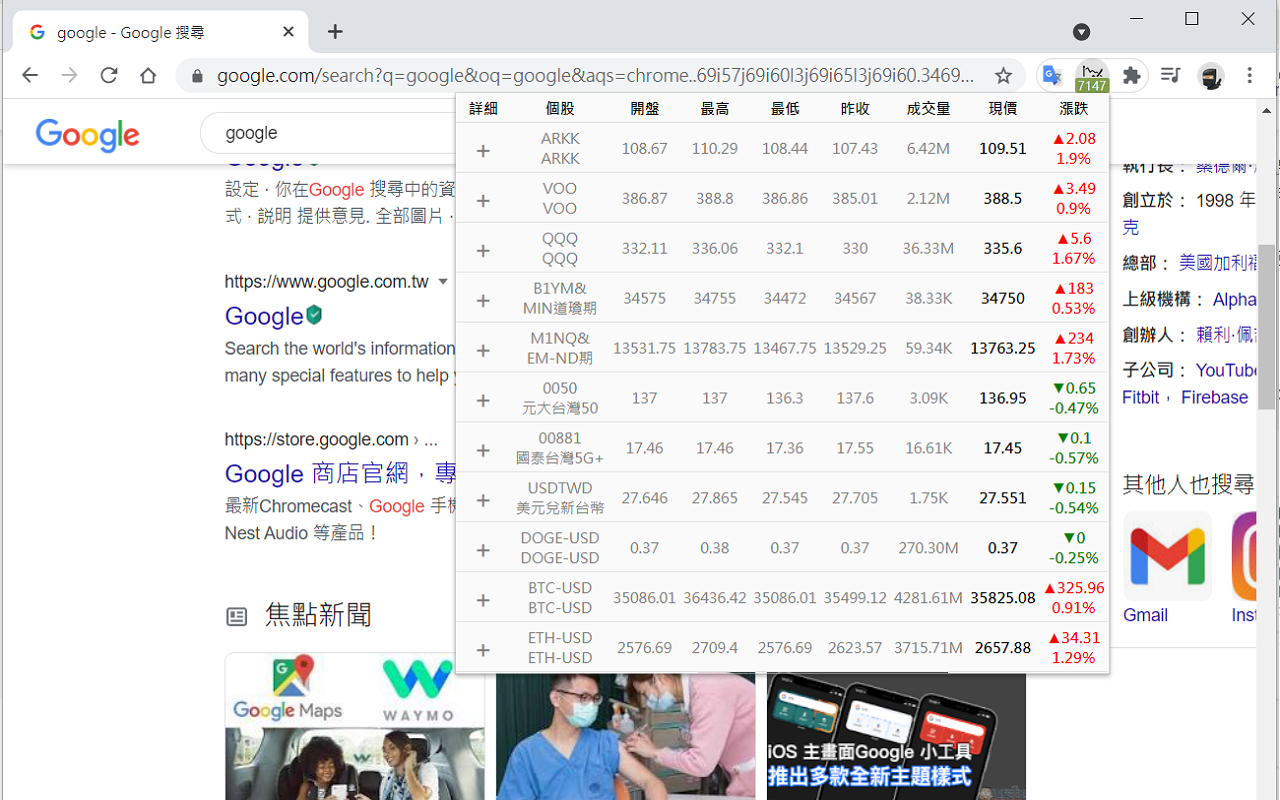Open the media control icon in toolbar

[1170, 76]
